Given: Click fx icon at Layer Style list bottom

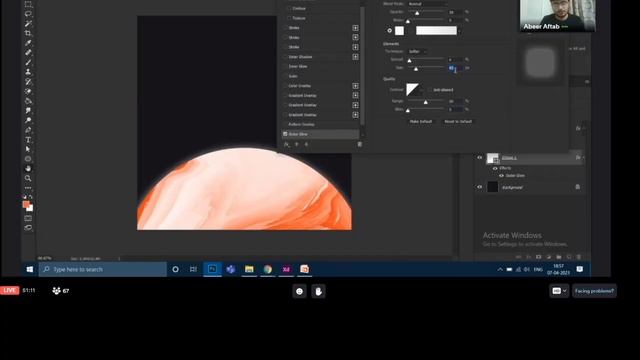Looking at the screenshot, I should [287, 144].
